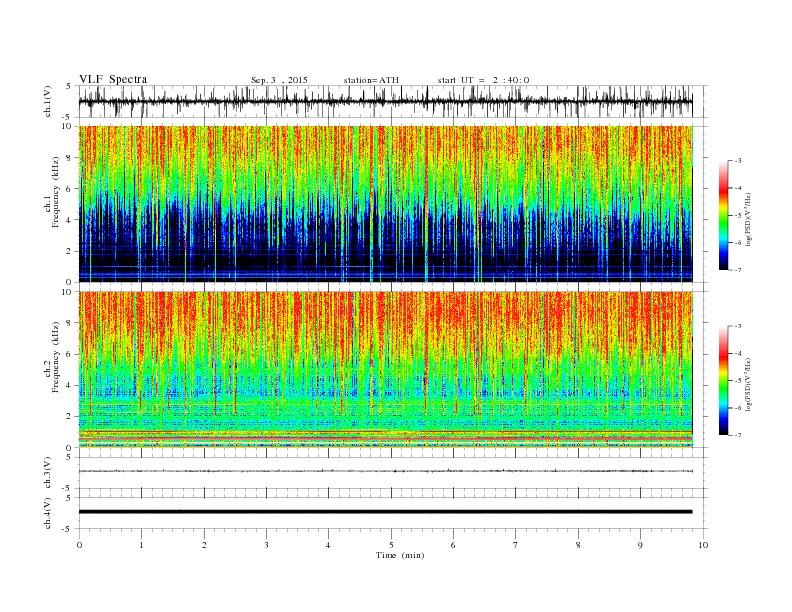
Task: Select the "start UT = 2:40:0" label
Action: [x=483, y=80]
